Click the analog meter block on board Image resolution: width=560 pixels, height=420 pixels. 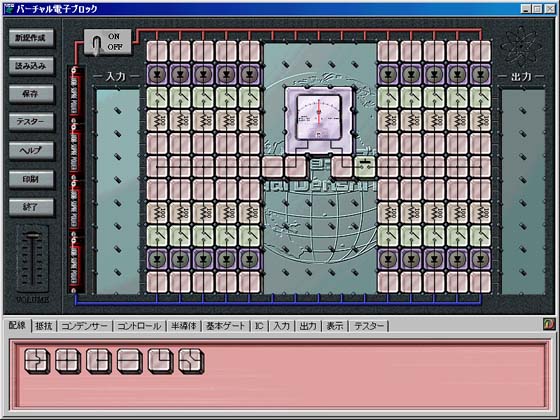tap(319, 119)
